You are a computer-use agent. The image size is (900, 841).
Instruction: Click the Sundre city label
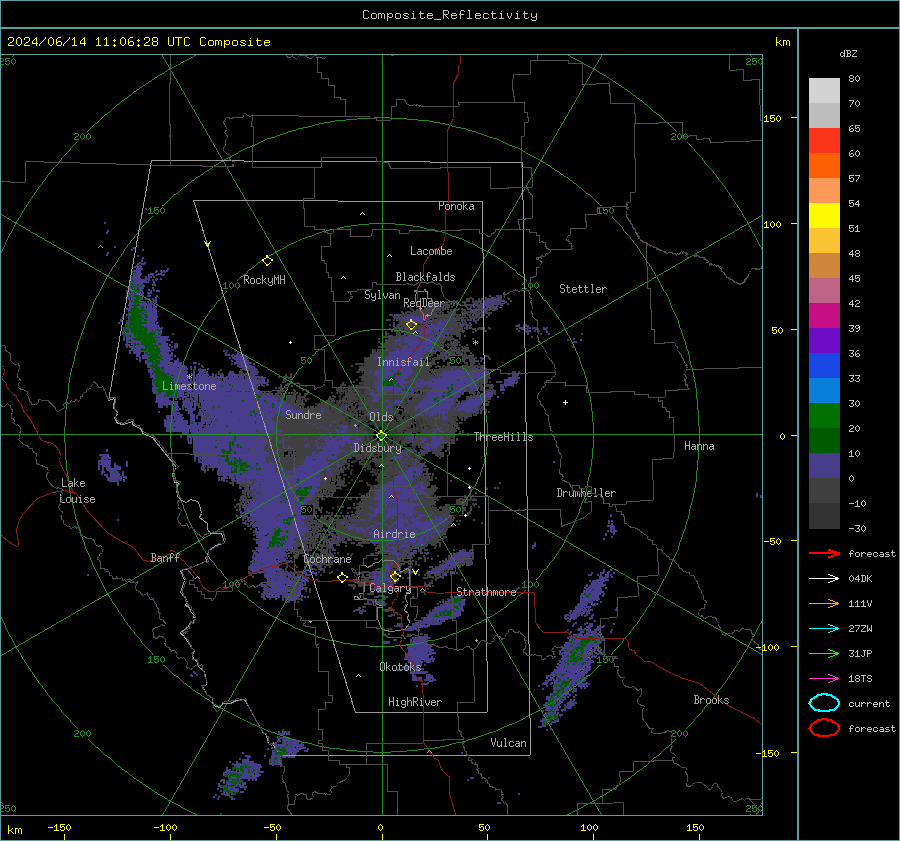(303, 414)
